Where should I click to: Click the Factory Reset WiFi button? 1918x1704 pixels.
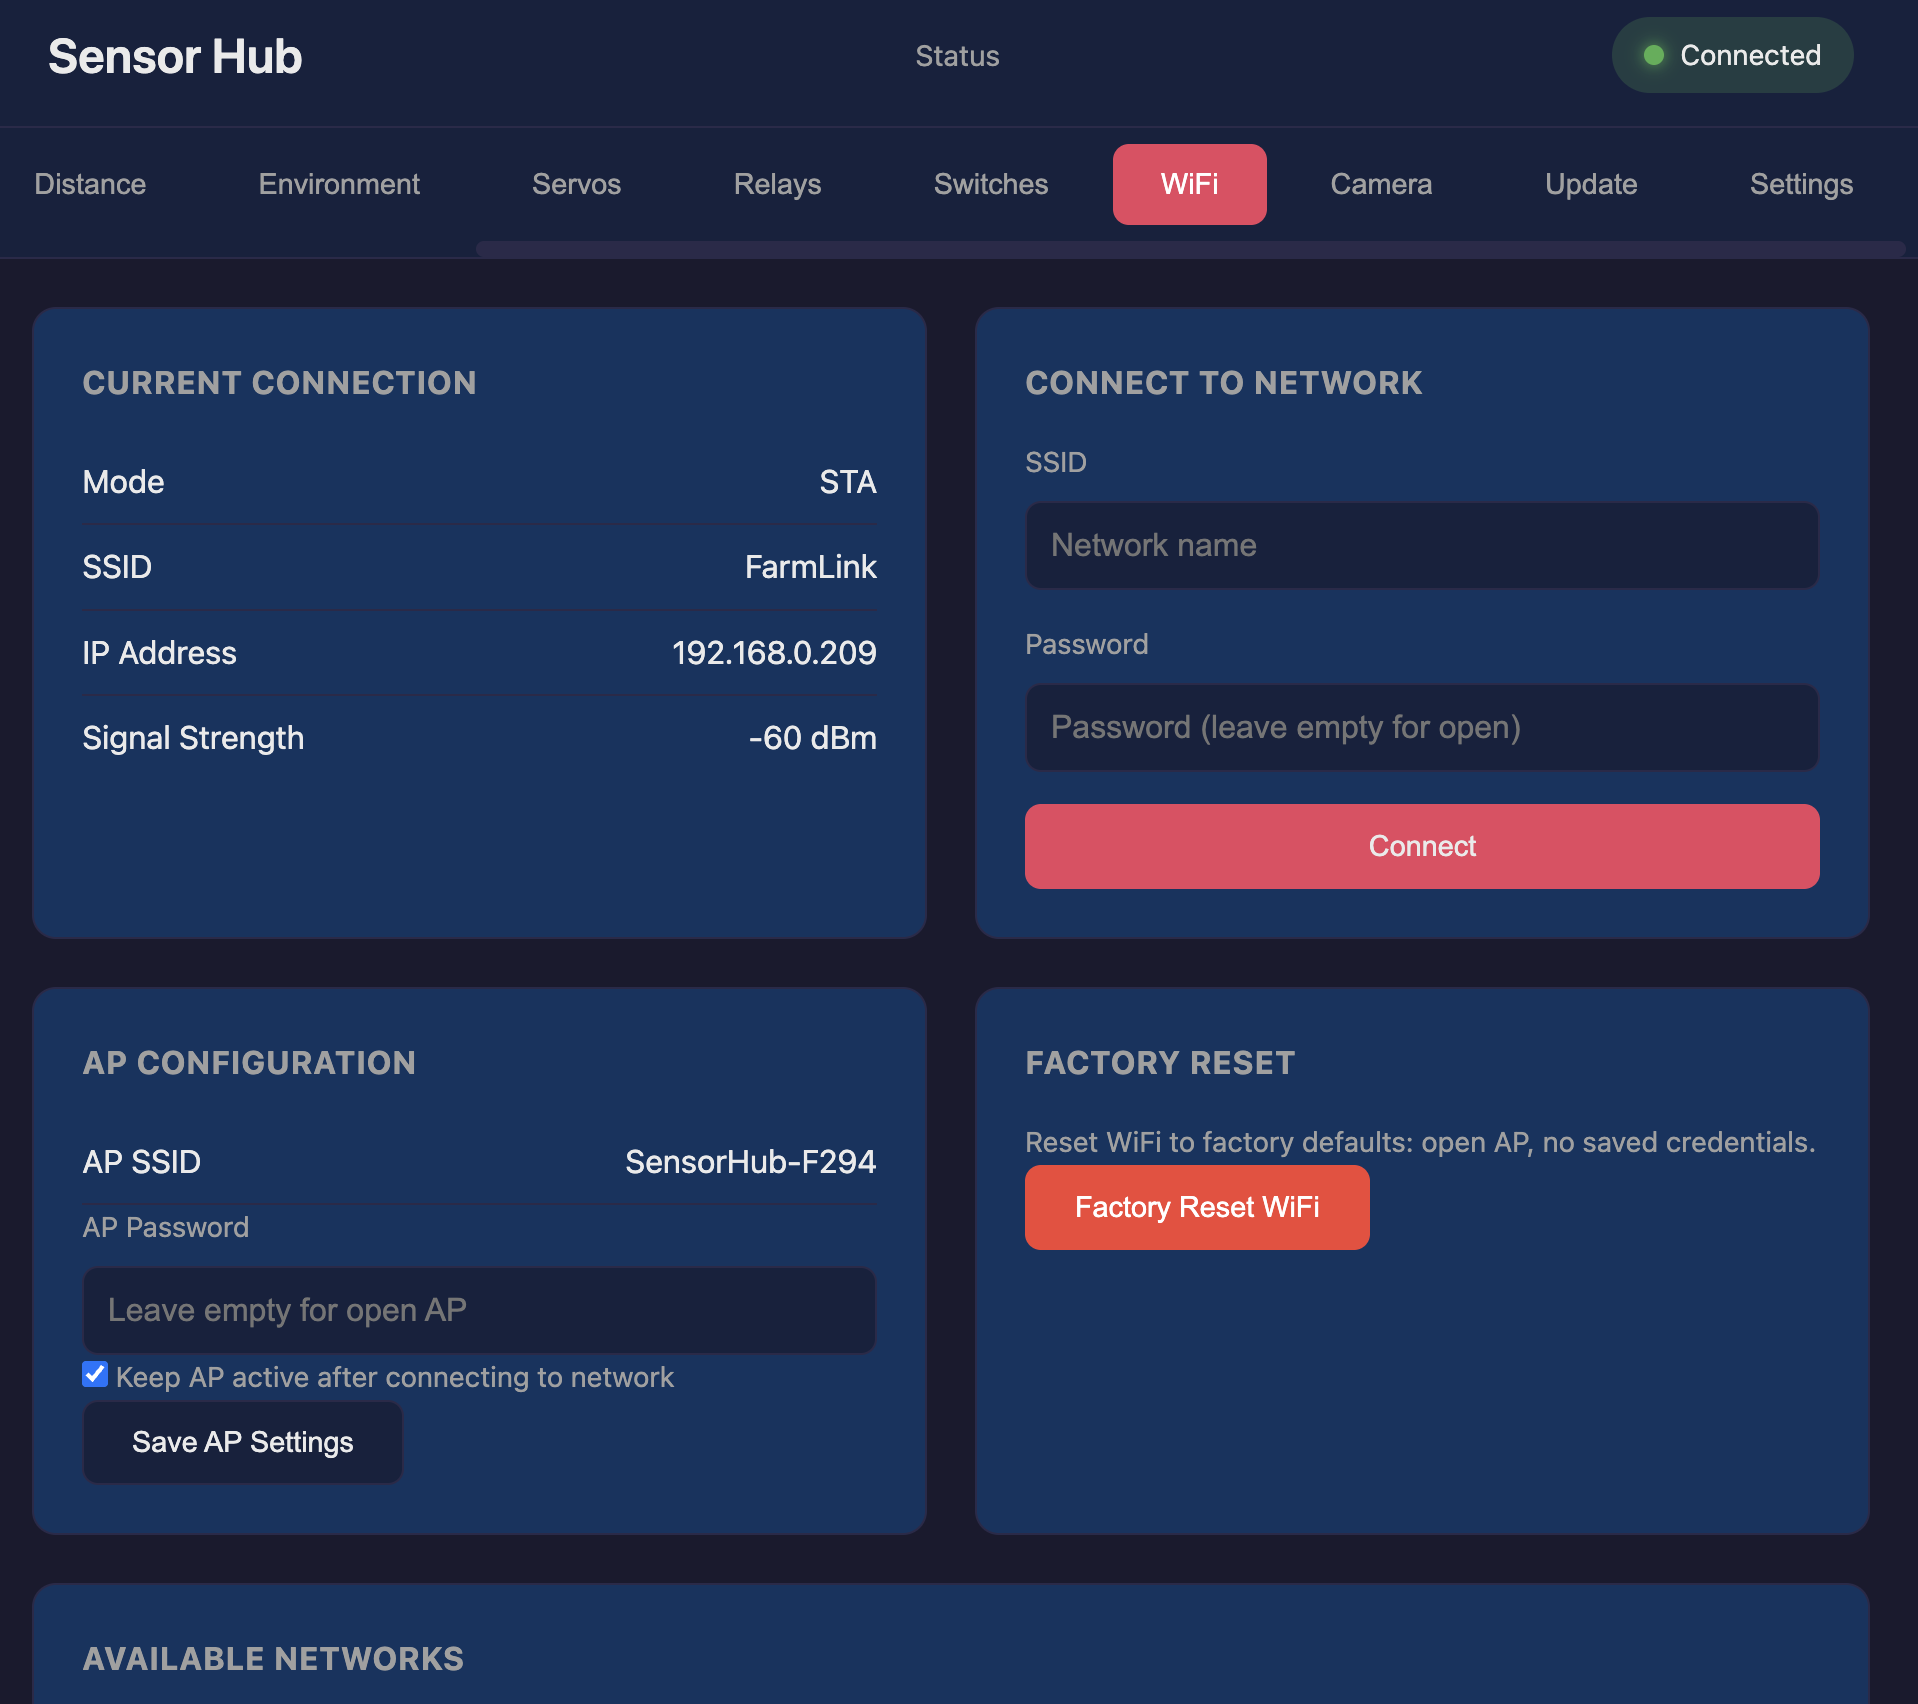(1196, 1207)
